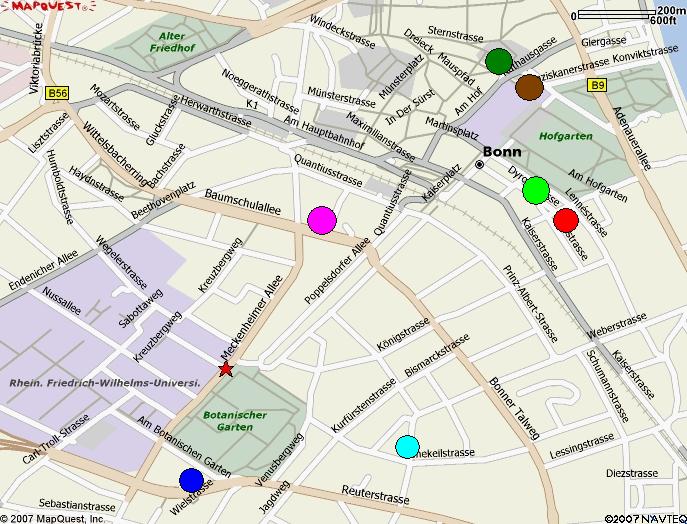Click the Botanischer Garten park label
687x524 pixels.
tap(234, 421)
